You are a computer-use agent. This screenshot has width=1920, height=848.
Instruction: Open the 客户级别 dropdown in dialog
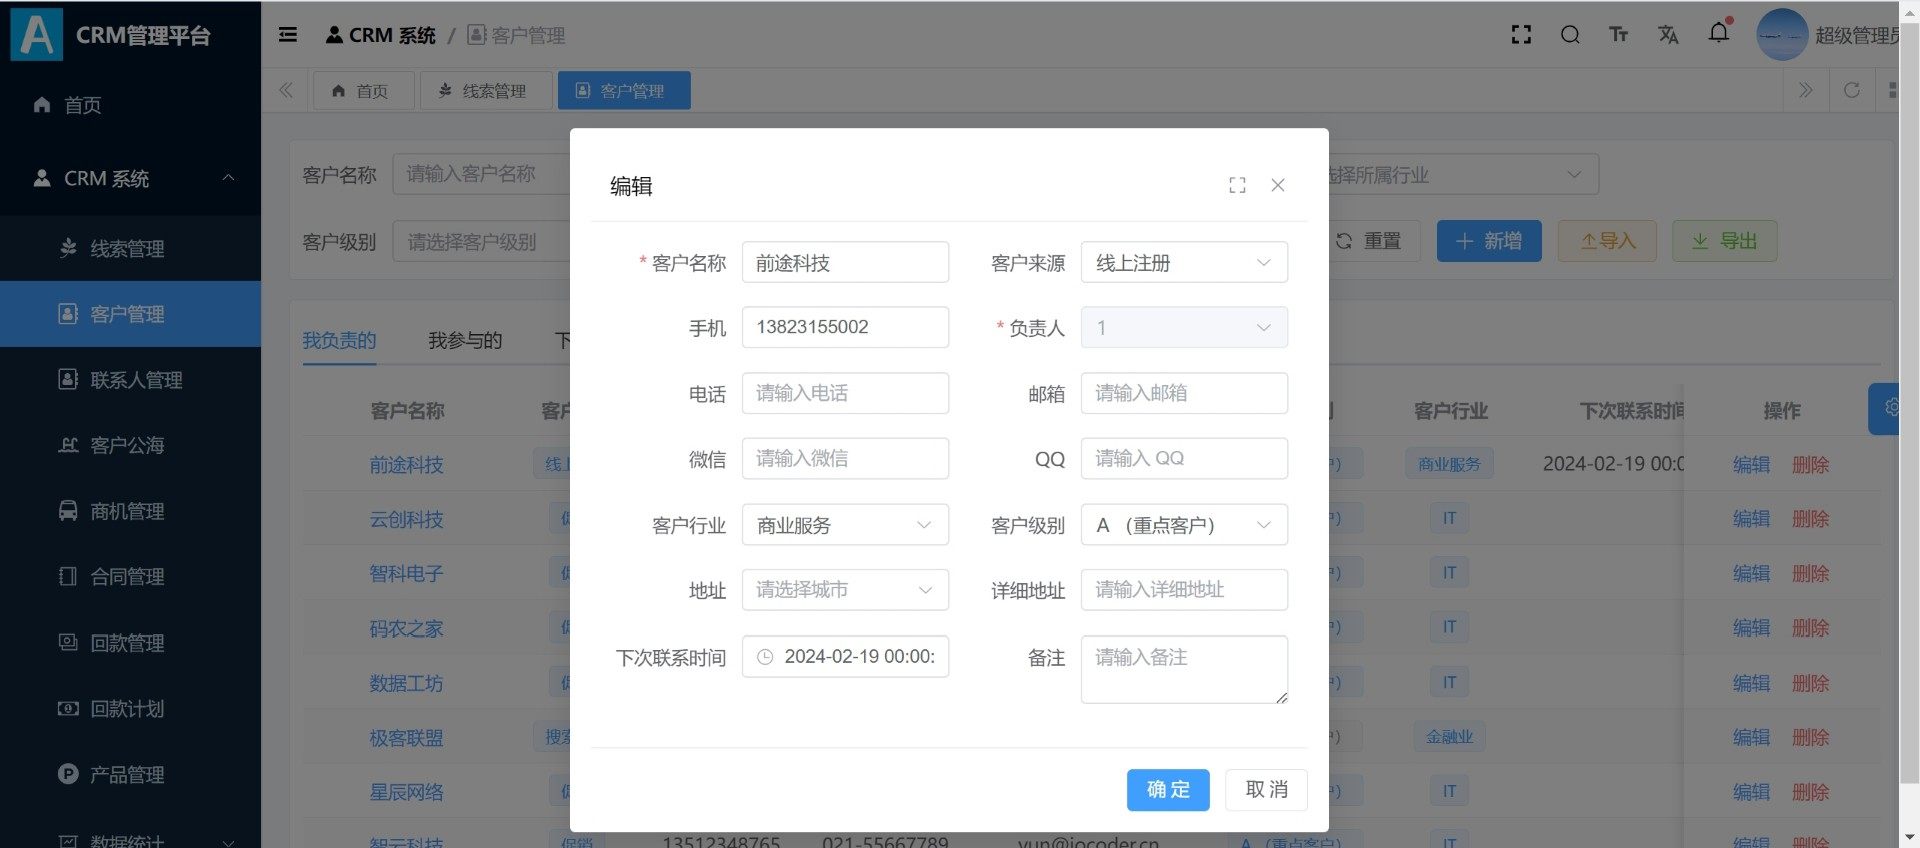[1183, 525]
